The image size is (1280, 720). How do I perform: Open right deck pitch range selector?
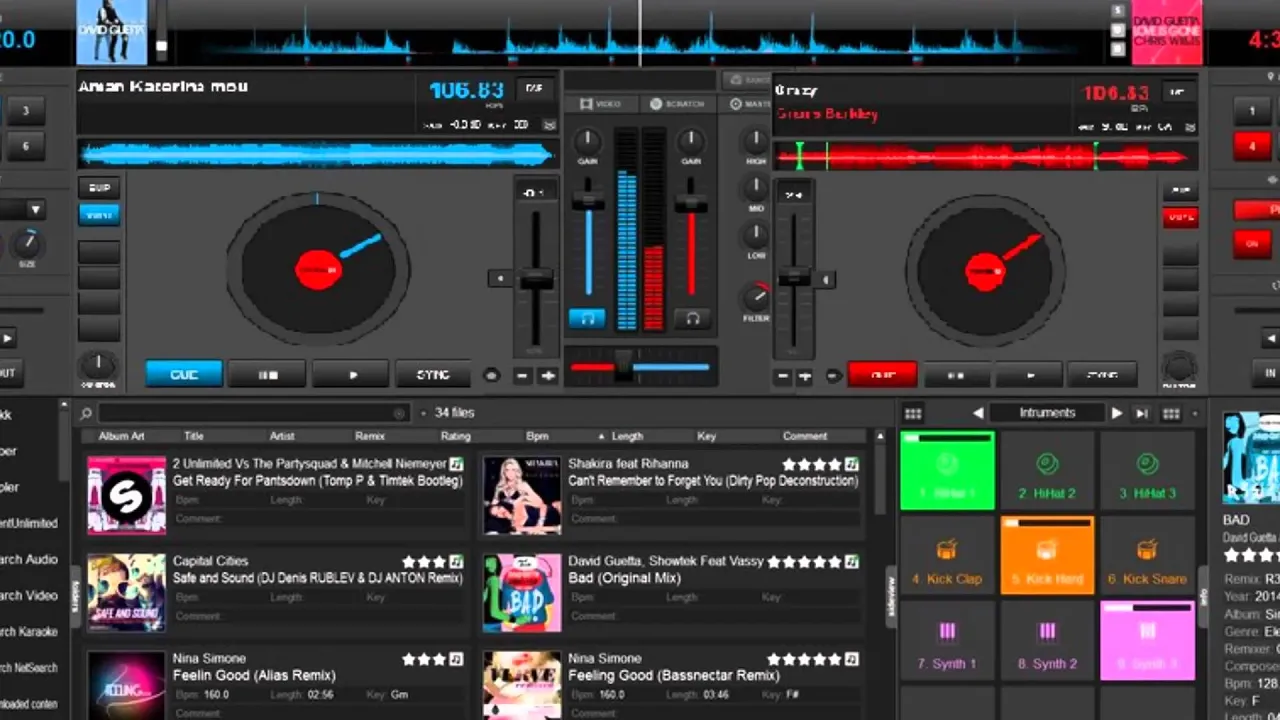[794, 194]
